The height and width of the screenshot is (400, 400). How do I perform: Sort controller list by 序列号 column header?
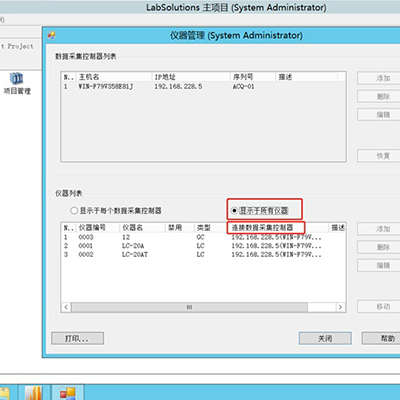point(253,77)
